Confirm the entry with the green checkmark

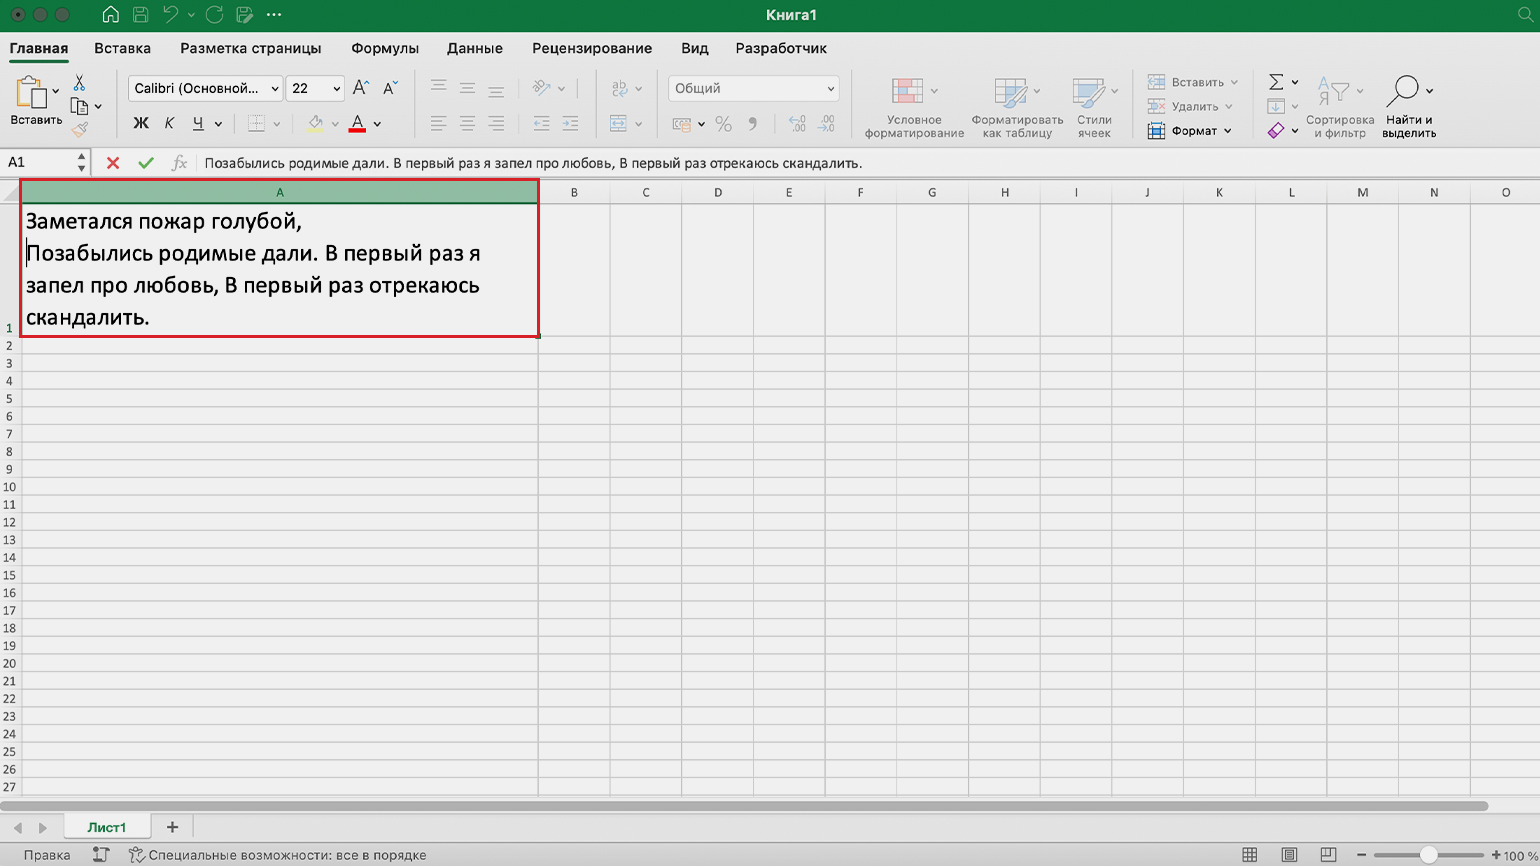[146, 163]
